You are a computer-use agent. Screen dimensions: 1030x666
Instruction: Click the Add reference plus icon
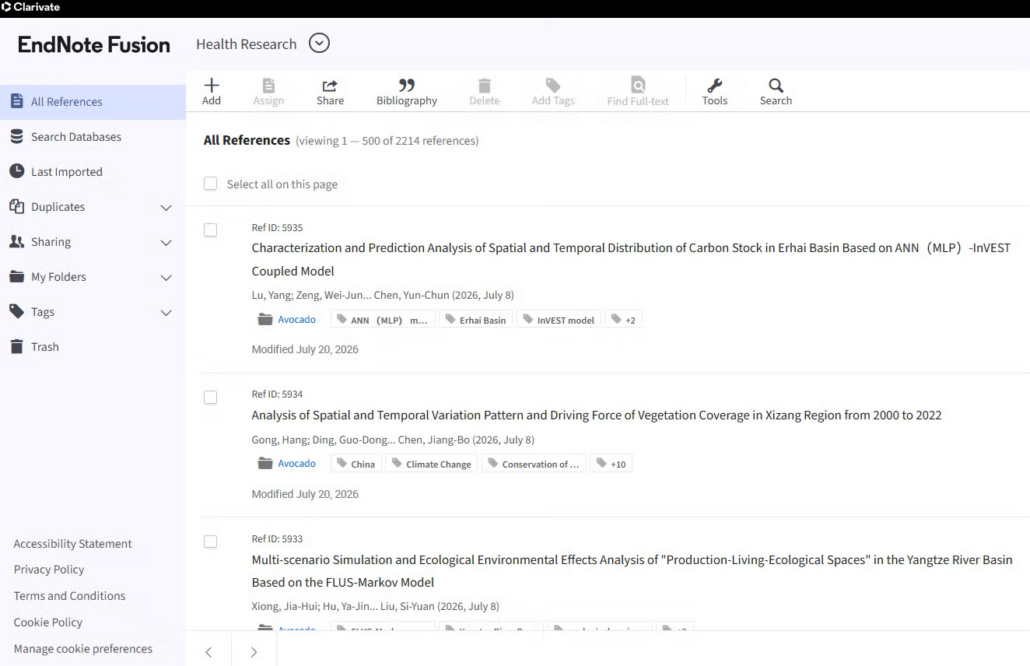click(212, 85)
